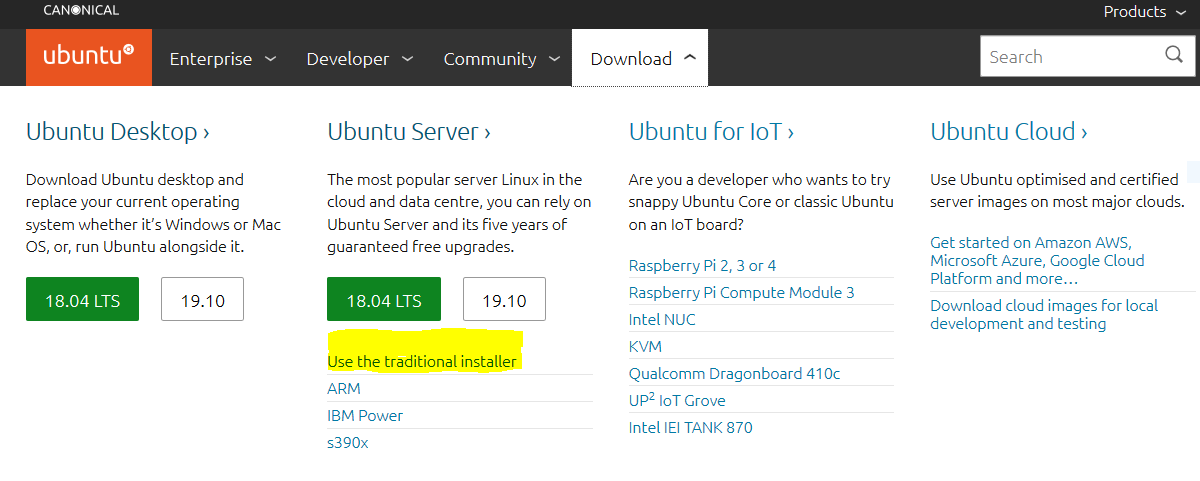Download Ubuntu Server 18.04 LTS

click(x=384, y=300)
